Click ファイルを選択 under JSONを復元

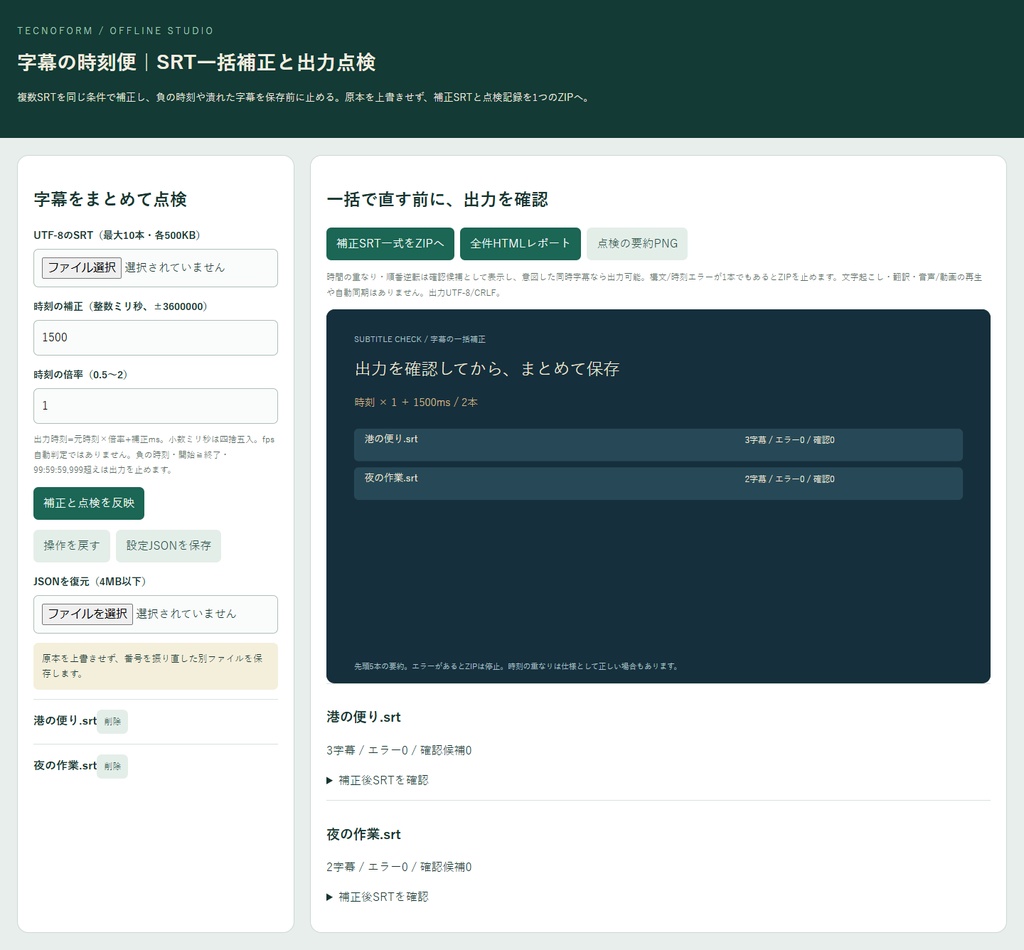click(x=88, y=614)
